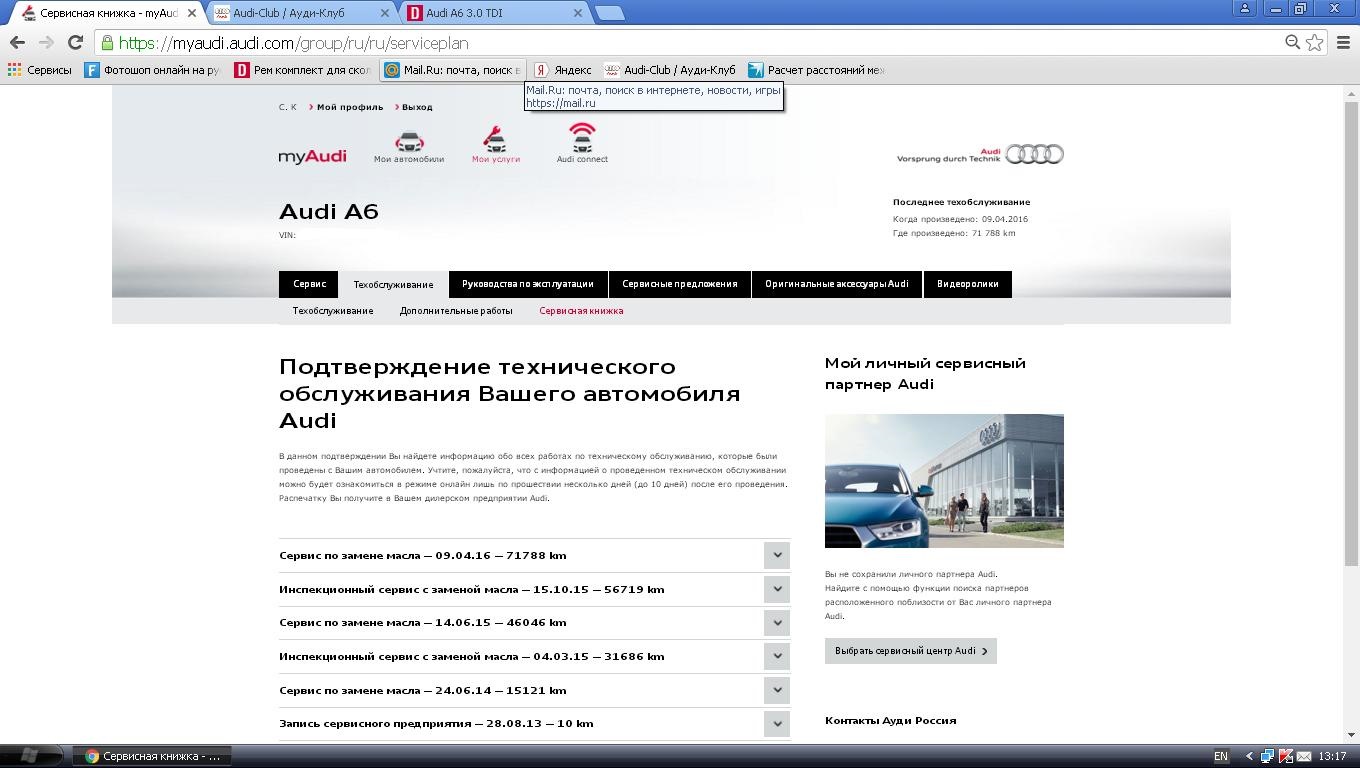Show hidden tray icons arrow
Viewport: 1360px width, 768px height.
pos(1249,757)
